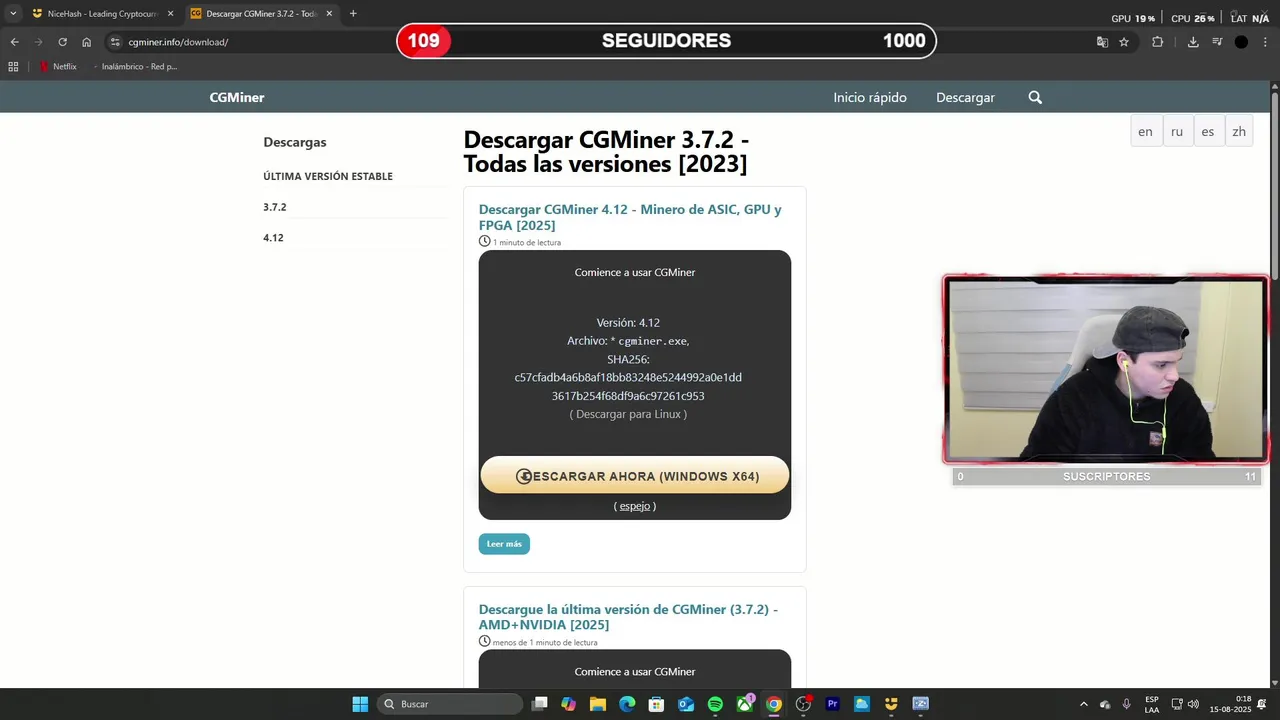Click the browser back arrow
Image resolution: width=1280 pixels, height=720 pixels.
point(14,42)
